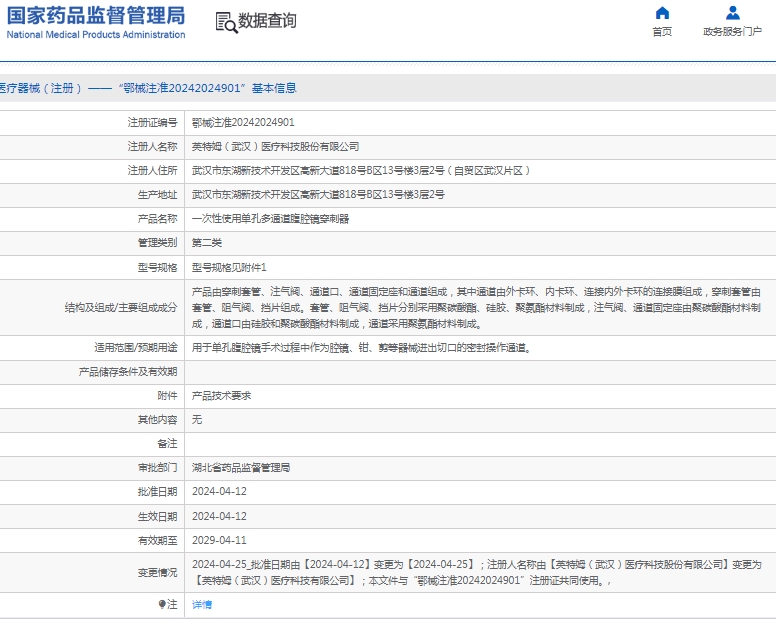Click the 生效日期 value 2024-04-12

coord(219,516)
